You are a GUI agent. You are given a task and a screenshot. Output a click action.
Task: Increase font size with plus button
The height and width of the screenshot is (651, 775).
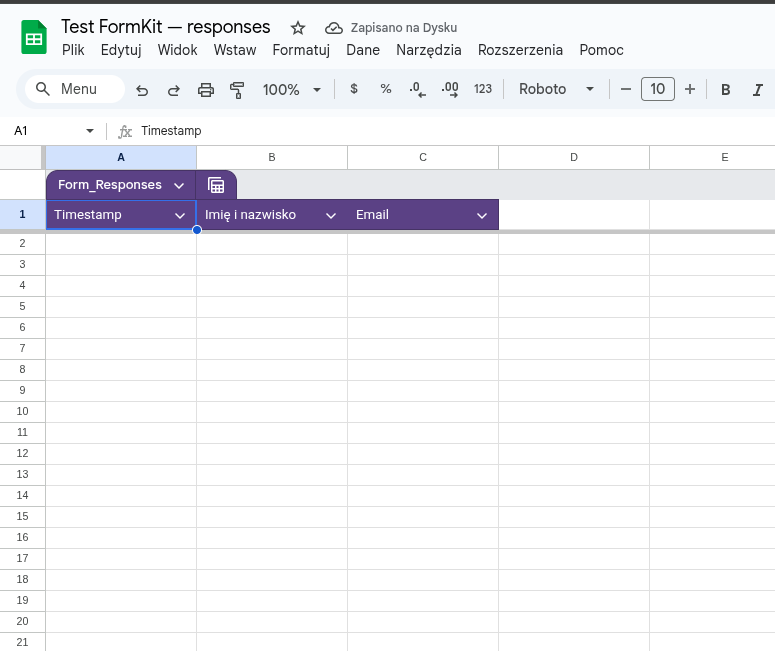coord(690,89)
